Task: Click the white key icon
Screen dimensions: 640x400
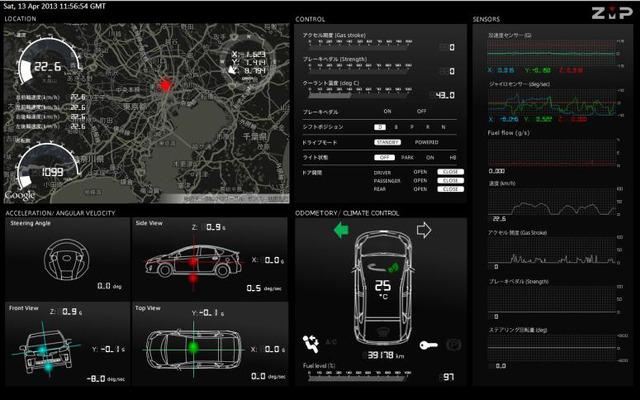Action: pos(429,345)
